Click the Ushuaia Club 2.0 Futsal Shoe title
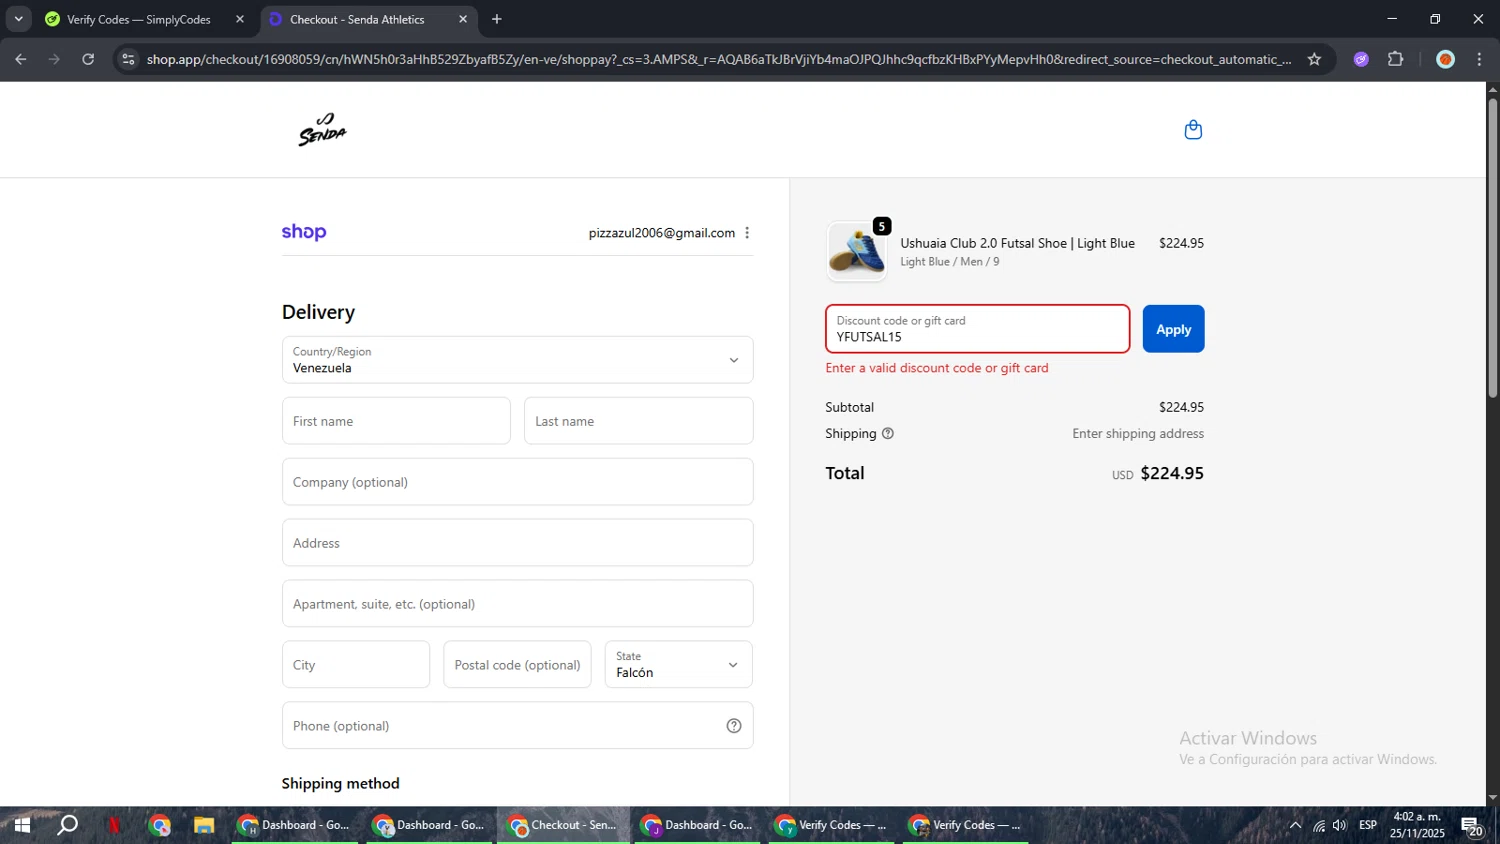Viewport: 1500px width, 844px height. click(x=1017, y=243)
